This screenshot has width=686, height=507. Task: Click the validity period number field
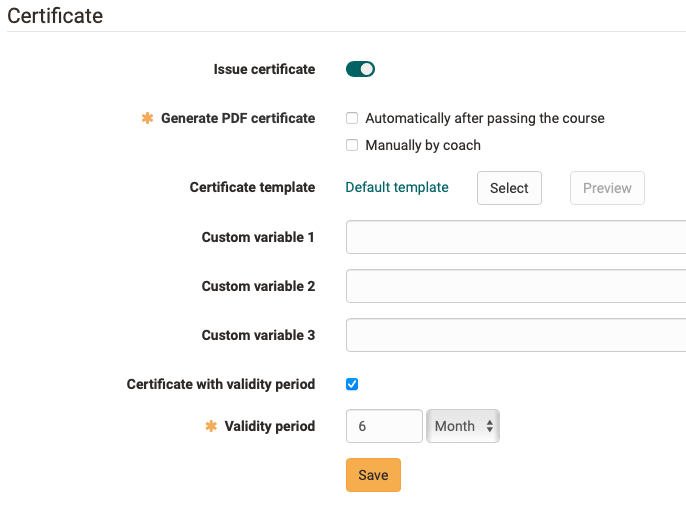[x=384, y=426]
